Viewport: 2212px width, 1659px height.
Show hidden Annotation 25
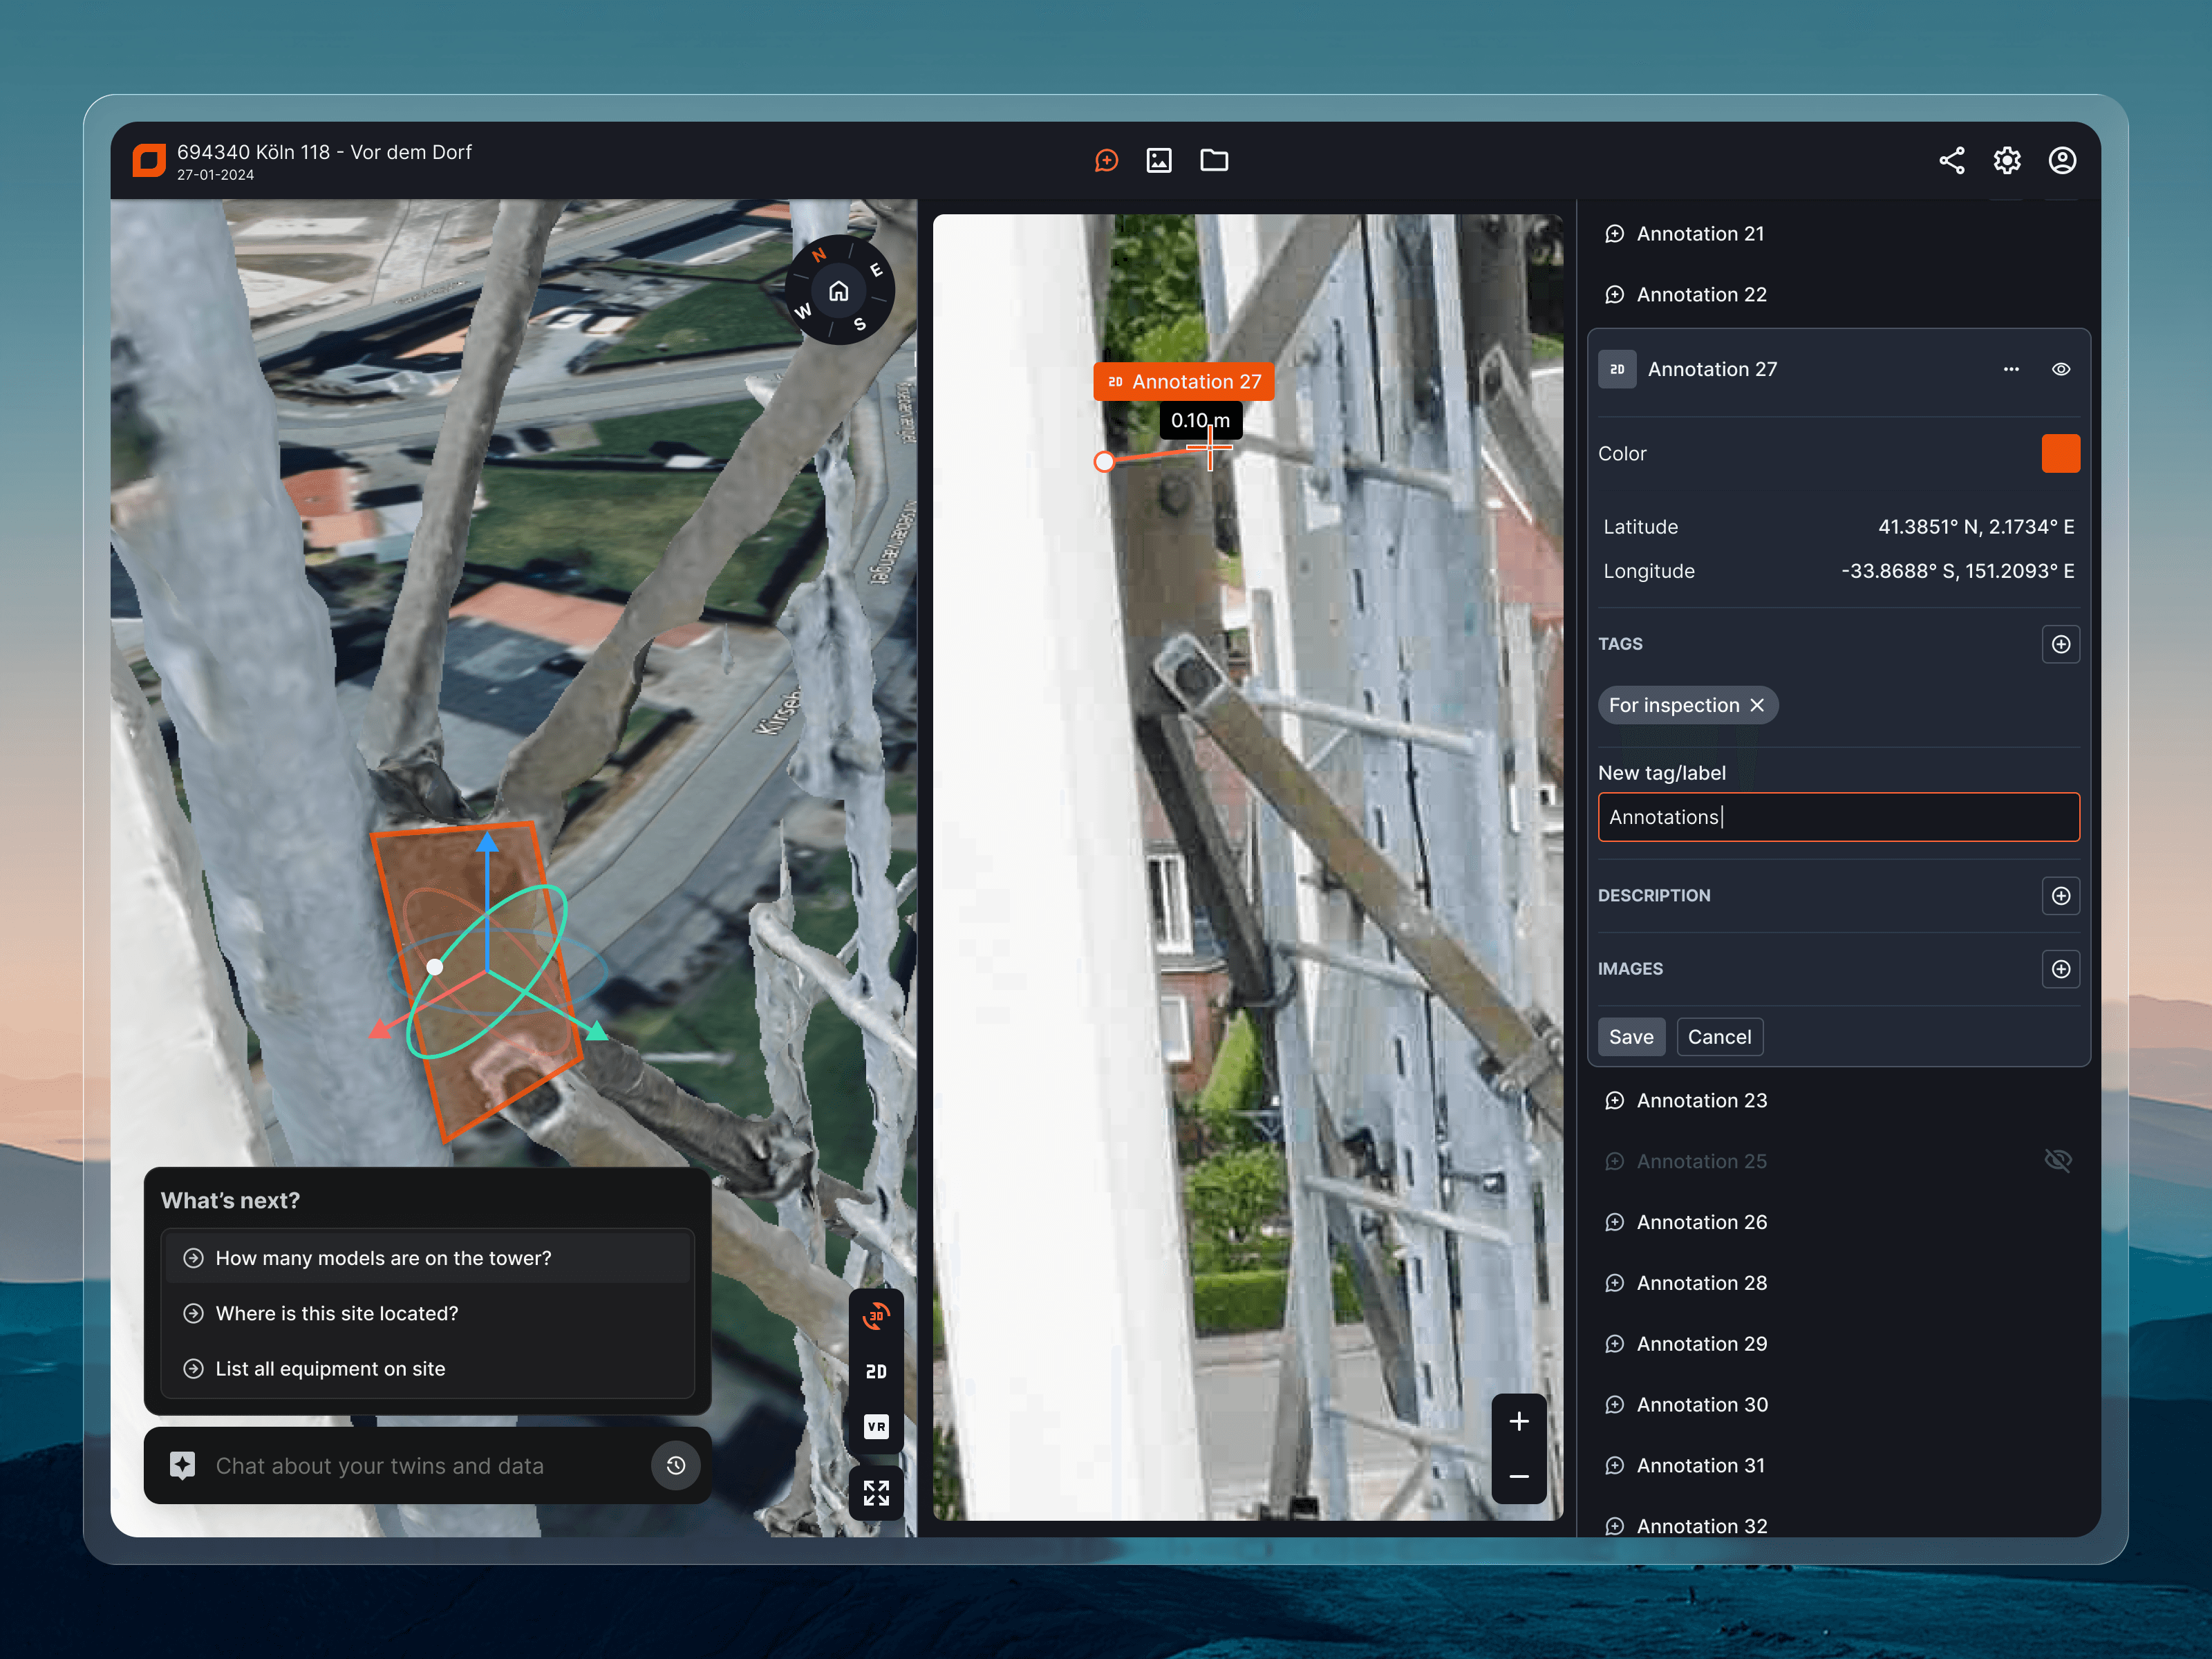pos(2058,1160)
